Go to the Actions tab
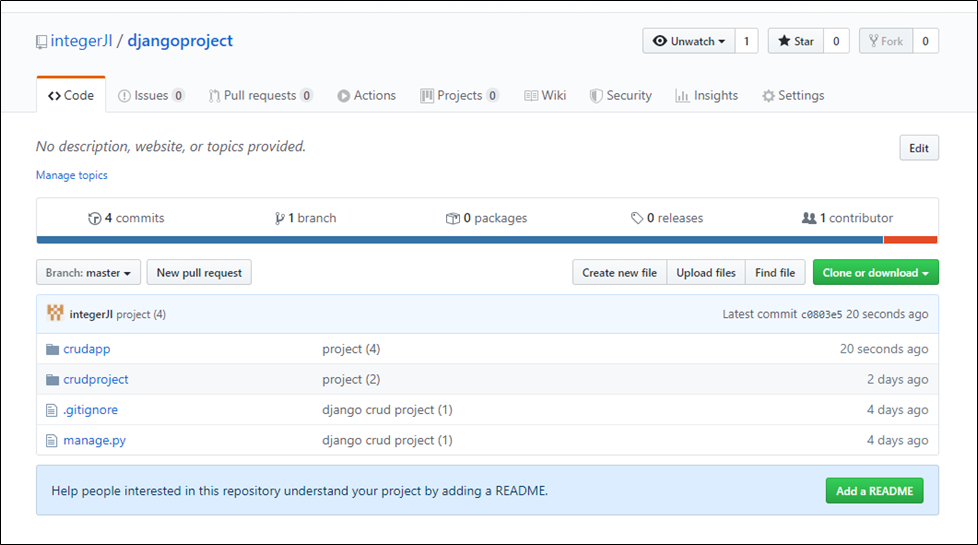This screenshot has height=545, width=978. coord(367,95)
